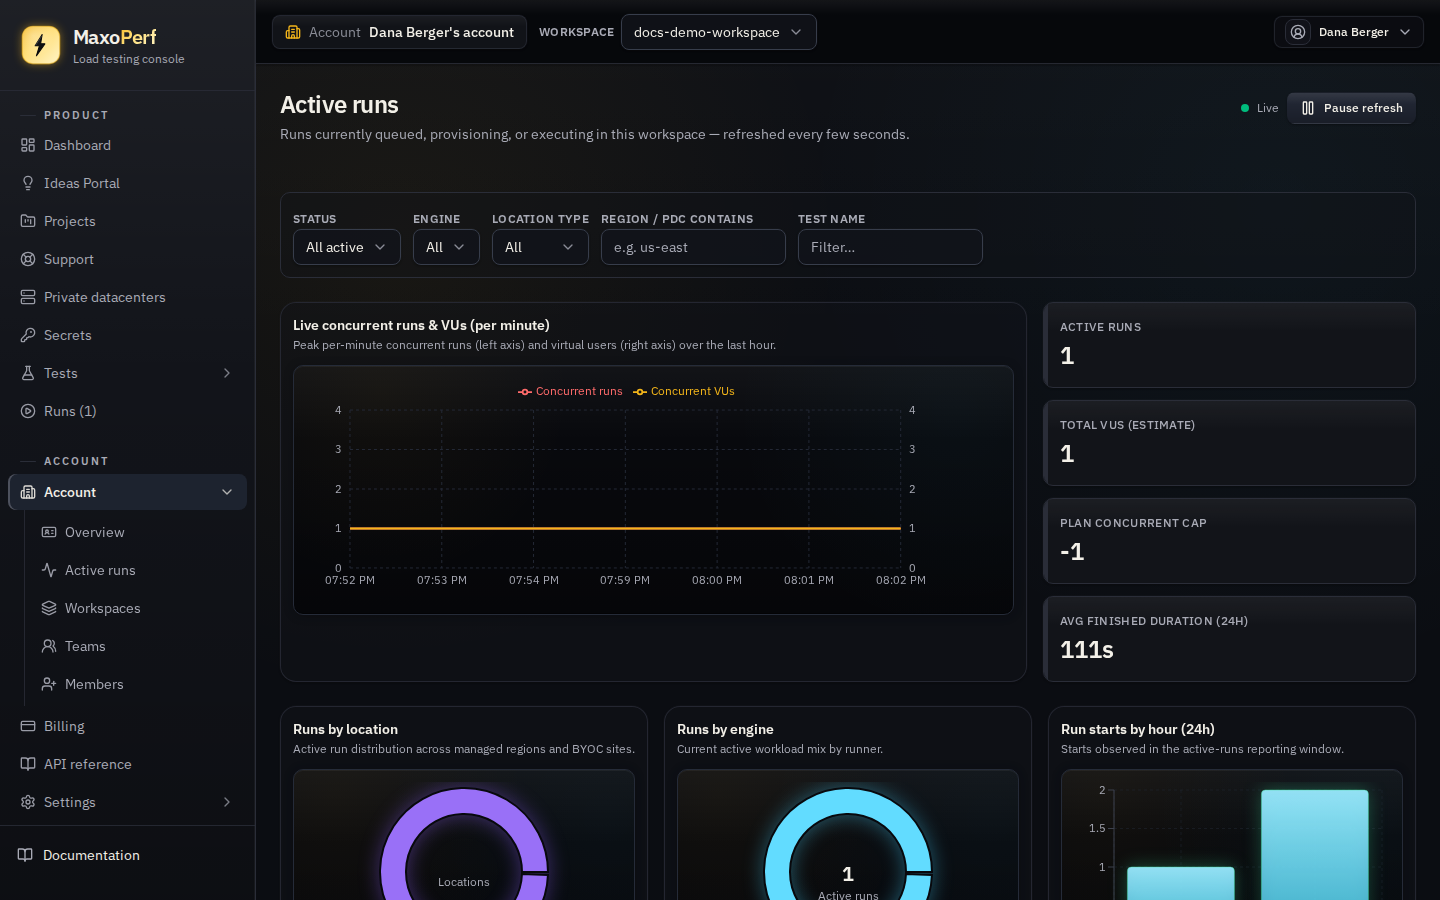Click the Projects folder icon

pyautogui.click(x=28, y=221)
